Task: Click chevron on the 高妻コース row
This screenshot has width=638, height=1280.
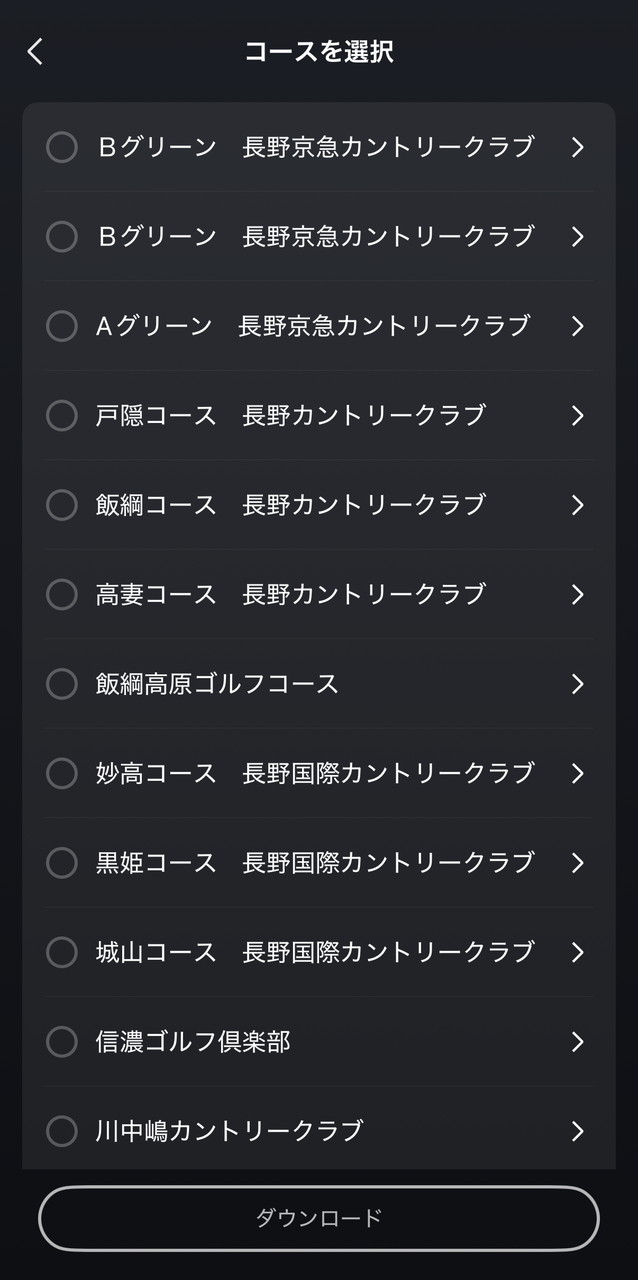Action: point(577,594)
